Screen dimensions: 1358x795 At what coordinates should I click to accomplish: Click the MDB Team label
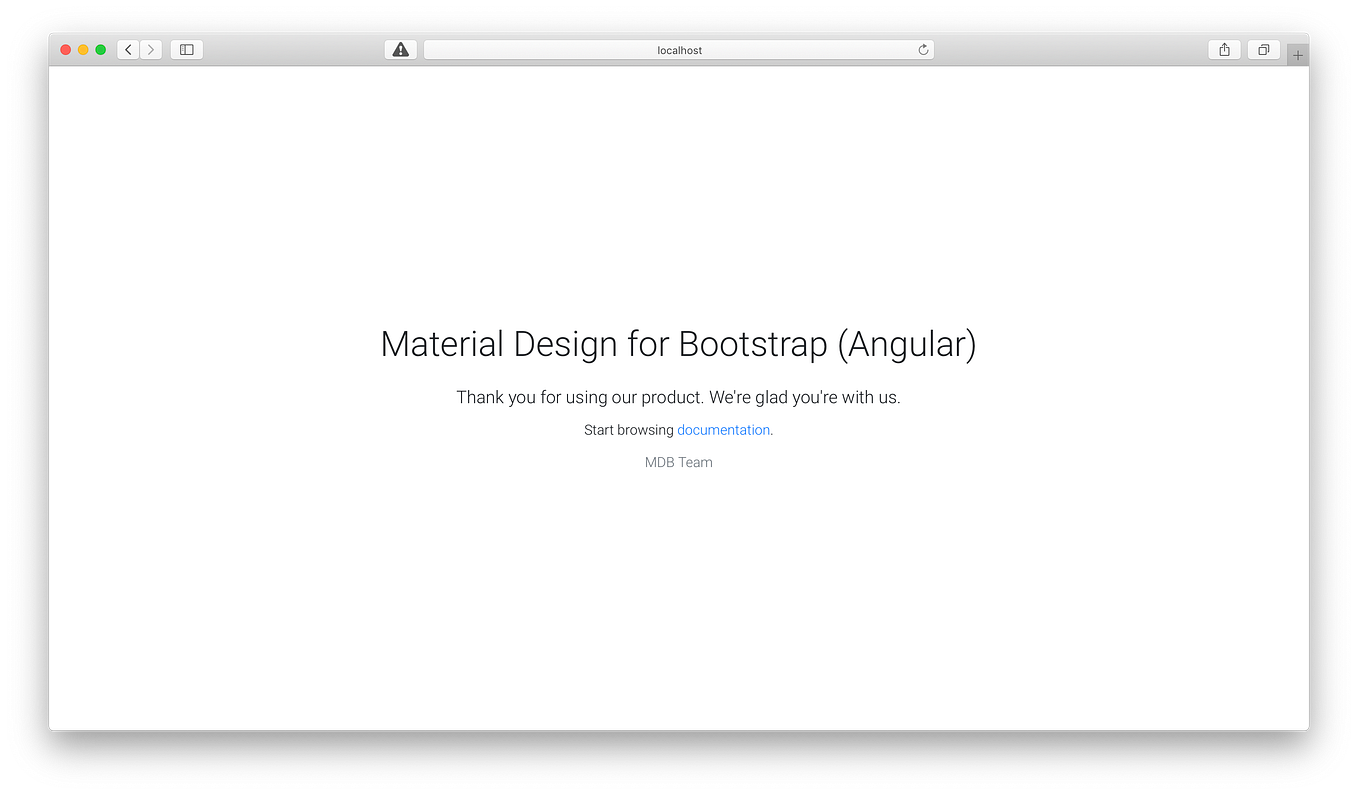point(678,462)
